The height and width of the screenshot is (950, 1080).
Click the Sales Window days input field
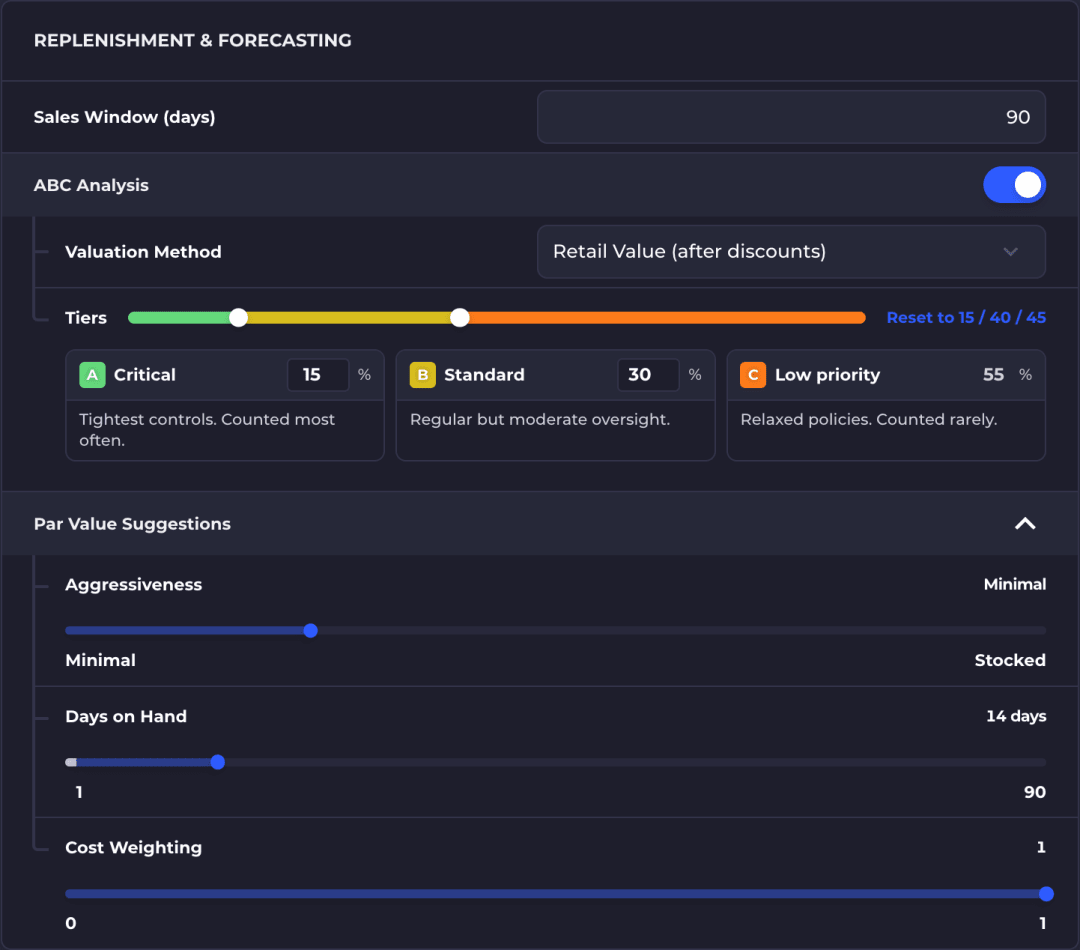click(x=791, y=117)
